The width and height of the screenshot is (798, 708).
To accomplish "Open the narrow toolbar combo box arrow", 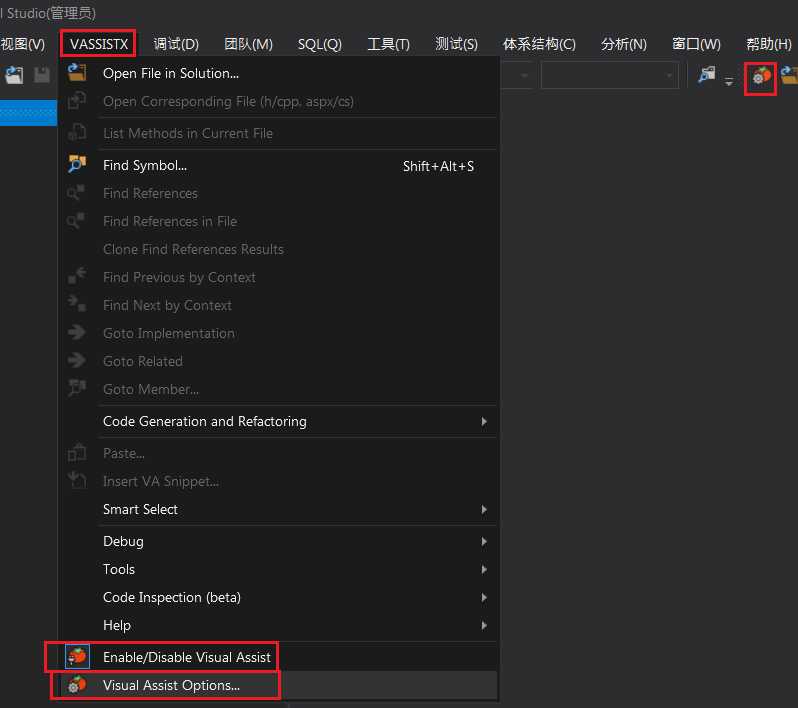I will pyautogui.click(x=524, y=75).
